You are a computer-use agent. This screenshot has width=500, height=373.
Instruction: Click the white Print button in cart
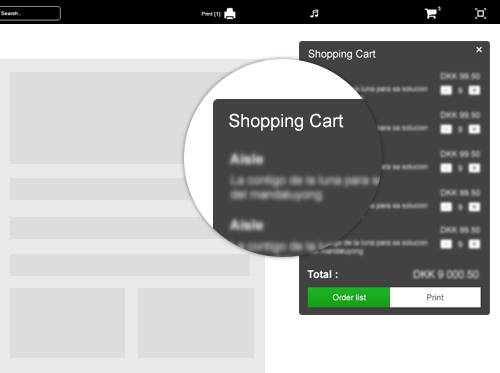coord(435,297)
